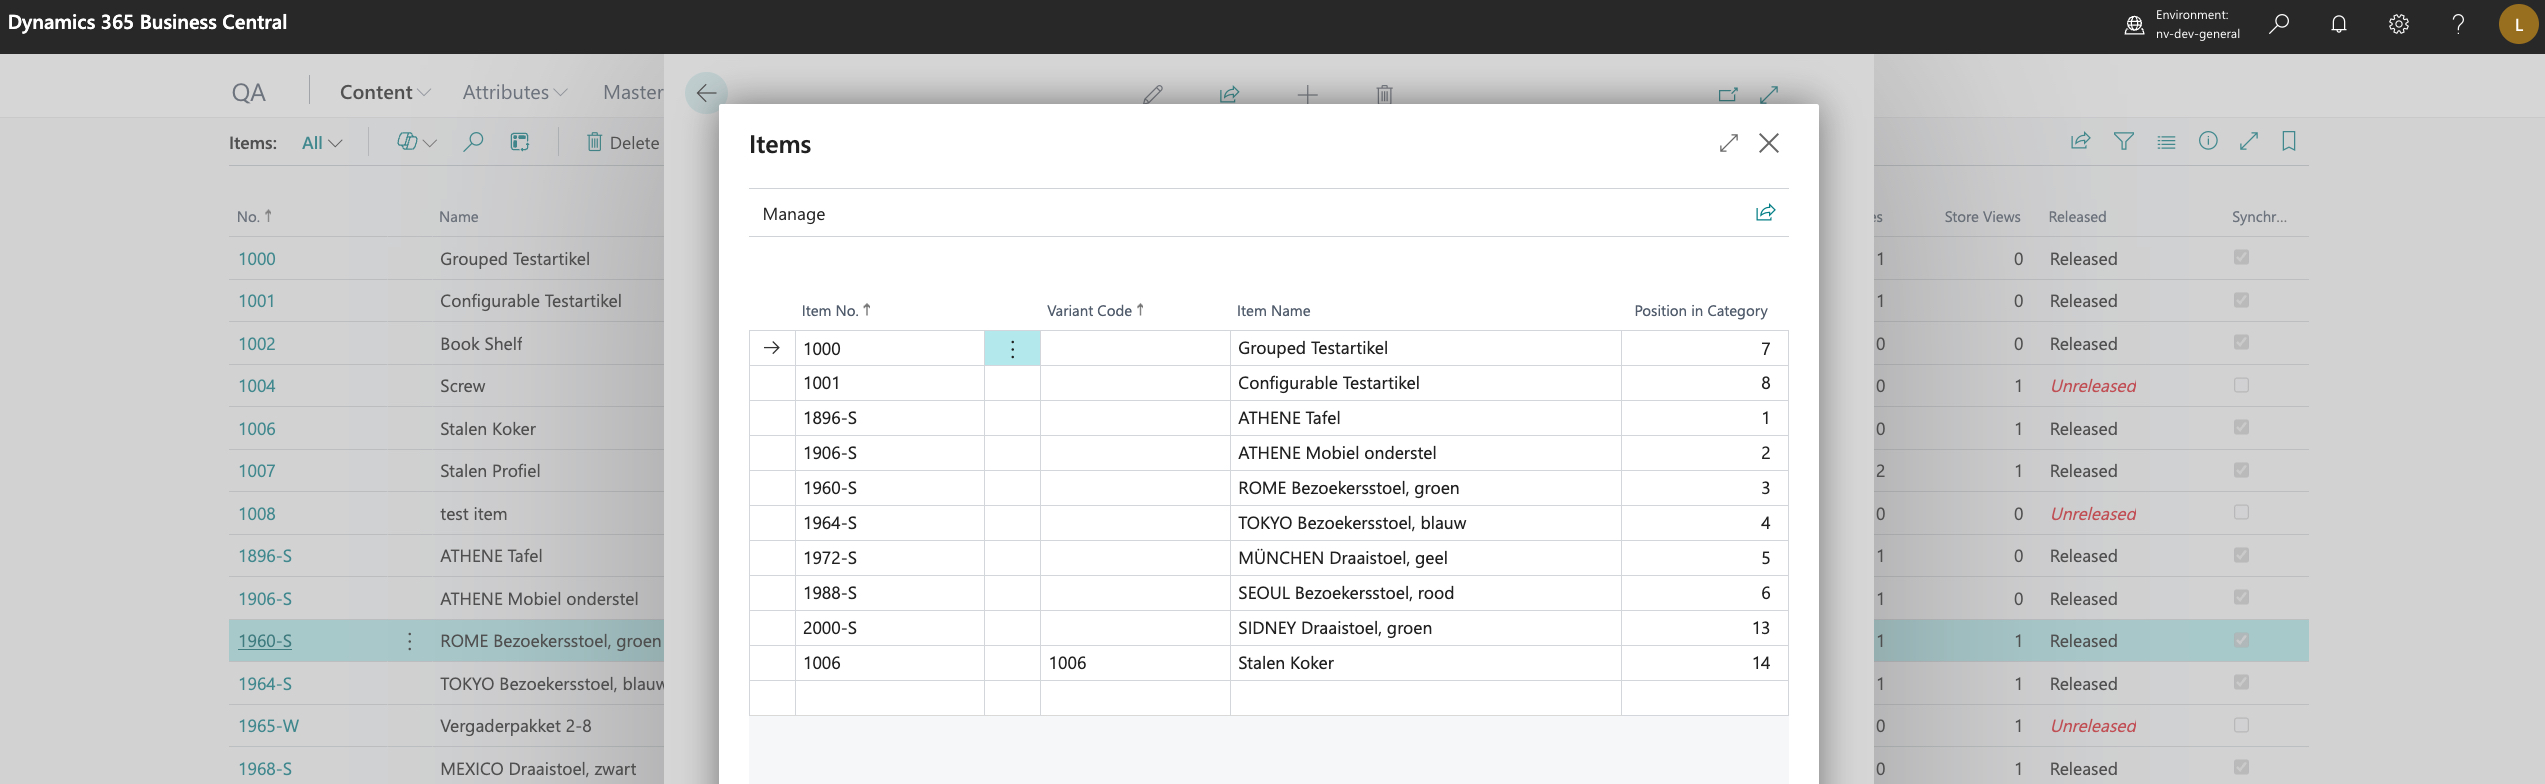Image resolution: width=2545 pixels, height=784 pixels.
Task: Select Item No. cell 1896-S in dialog
Action: (890, 418)
